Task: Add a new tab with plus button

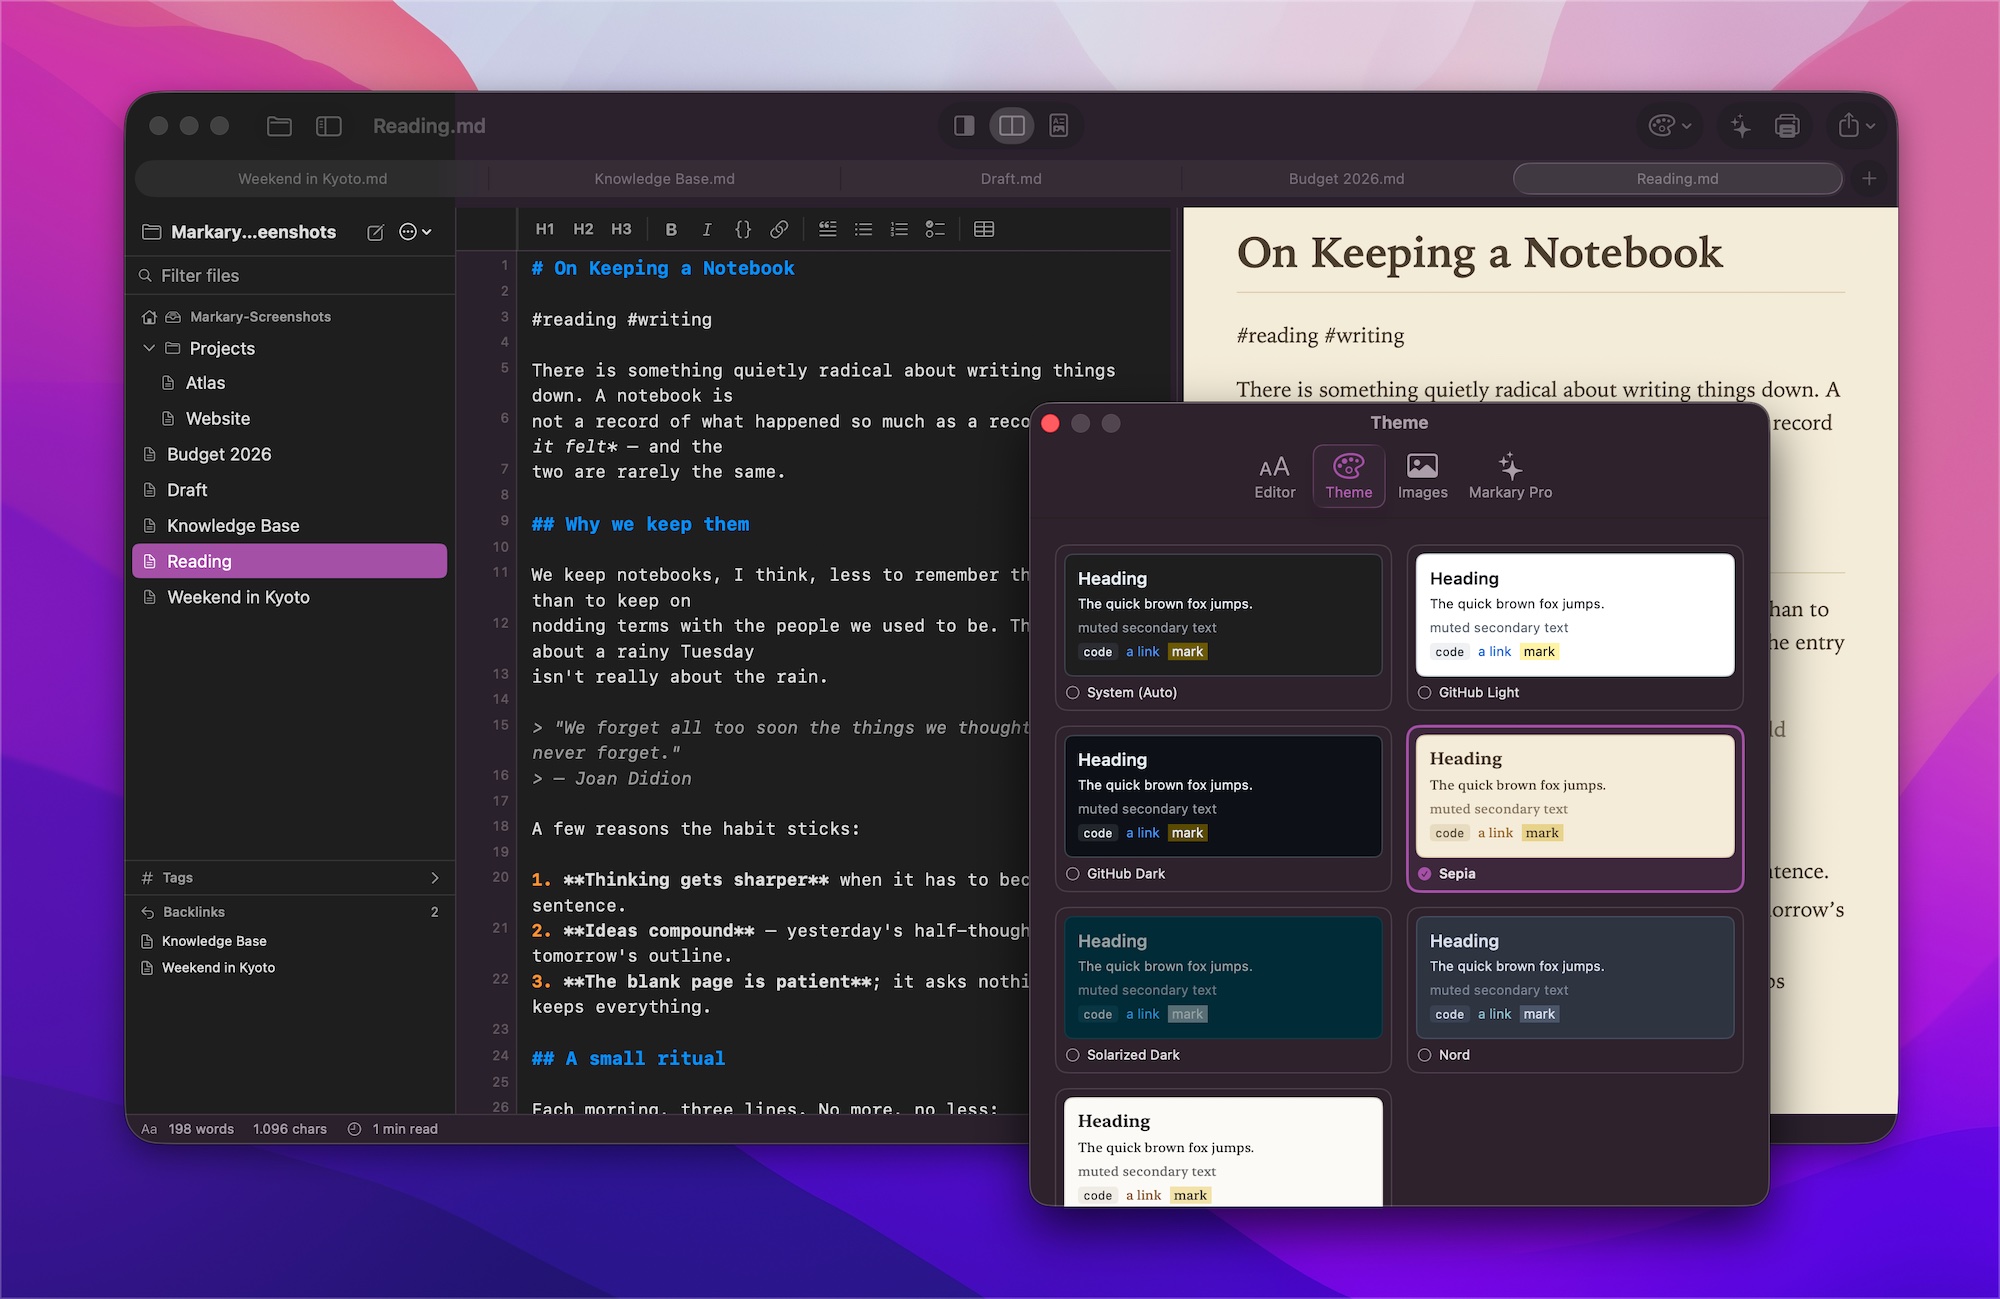Action: (x=1869, y=179)
